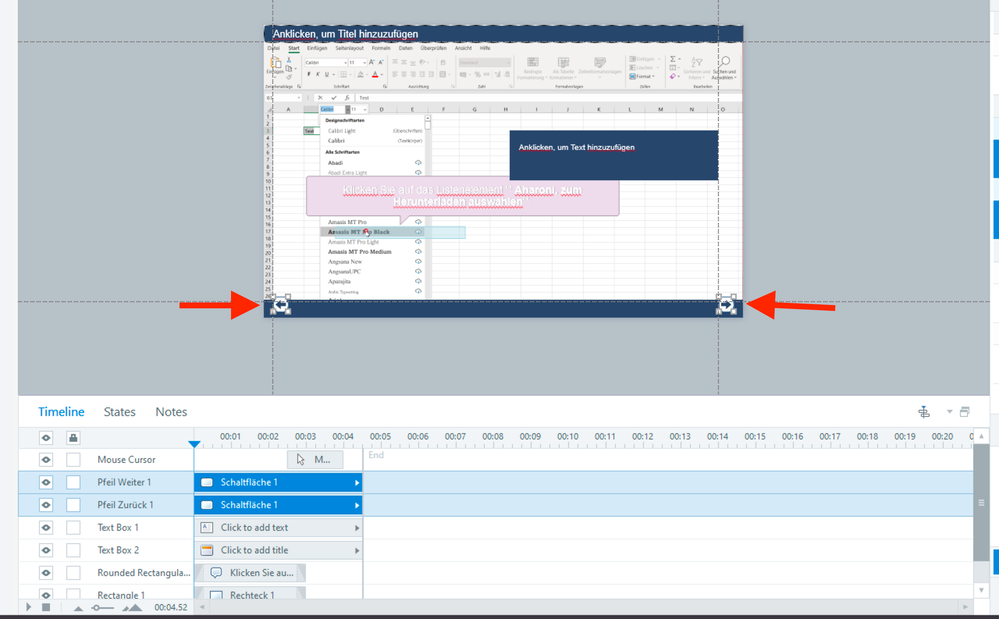Select the 'Click to add title' timeline bar
The width and height of the screenshot is (999, 619).
click(278, 550)
